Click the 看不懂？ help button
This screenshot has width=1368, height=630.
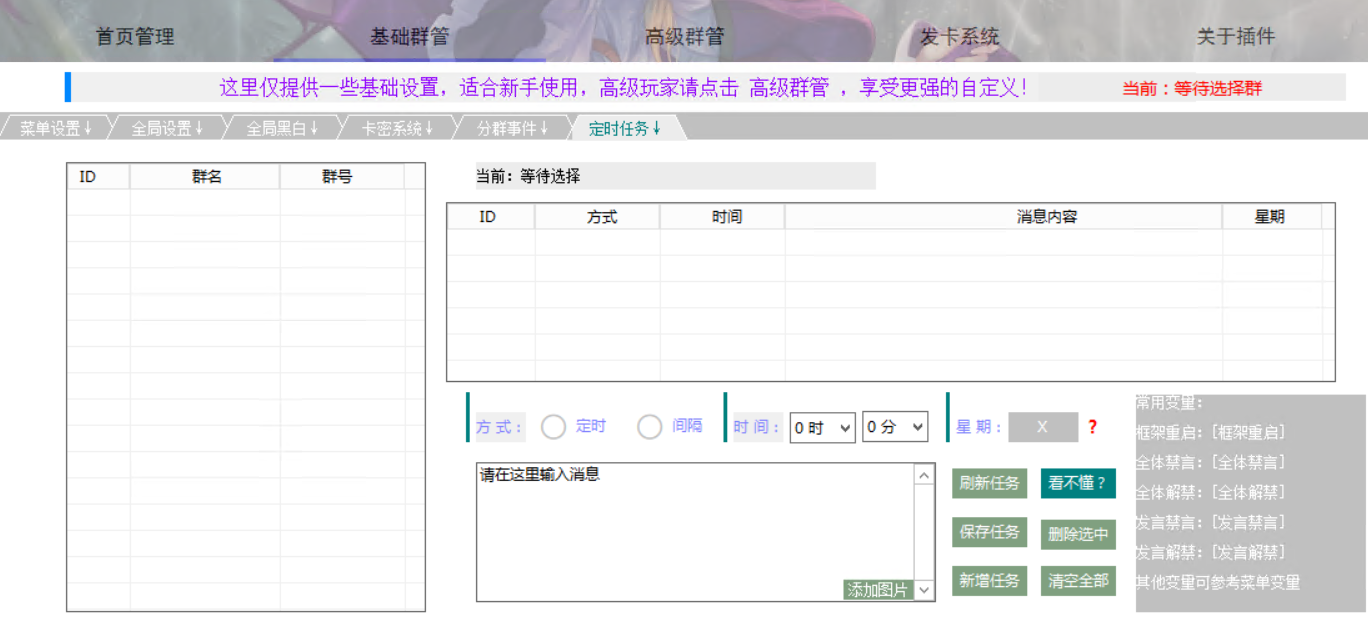click(1078, 483)
